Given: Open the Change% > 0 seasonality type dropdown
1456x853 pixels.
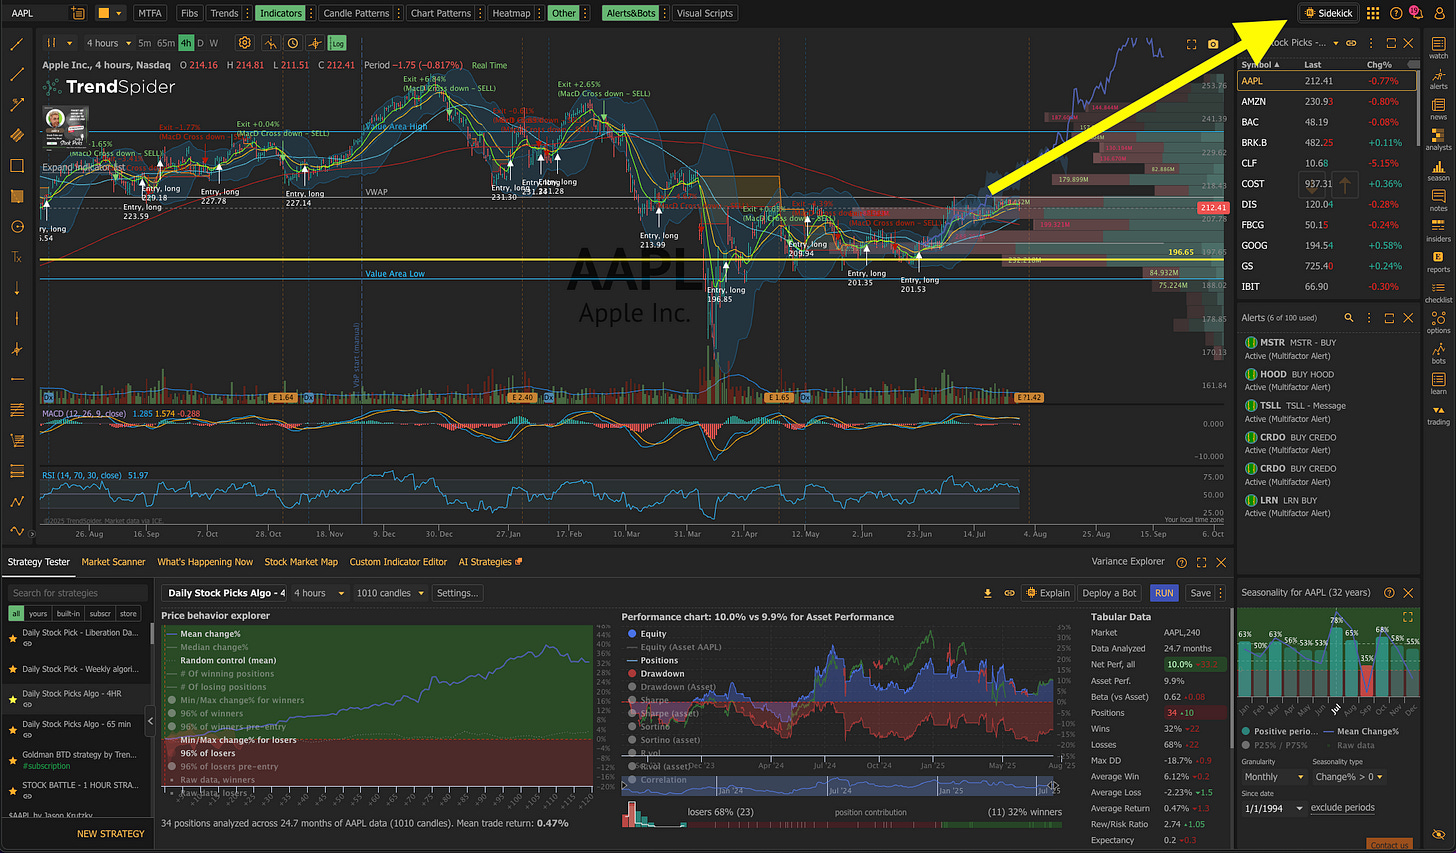Looking at the screenshot, I should [1349, 777].
